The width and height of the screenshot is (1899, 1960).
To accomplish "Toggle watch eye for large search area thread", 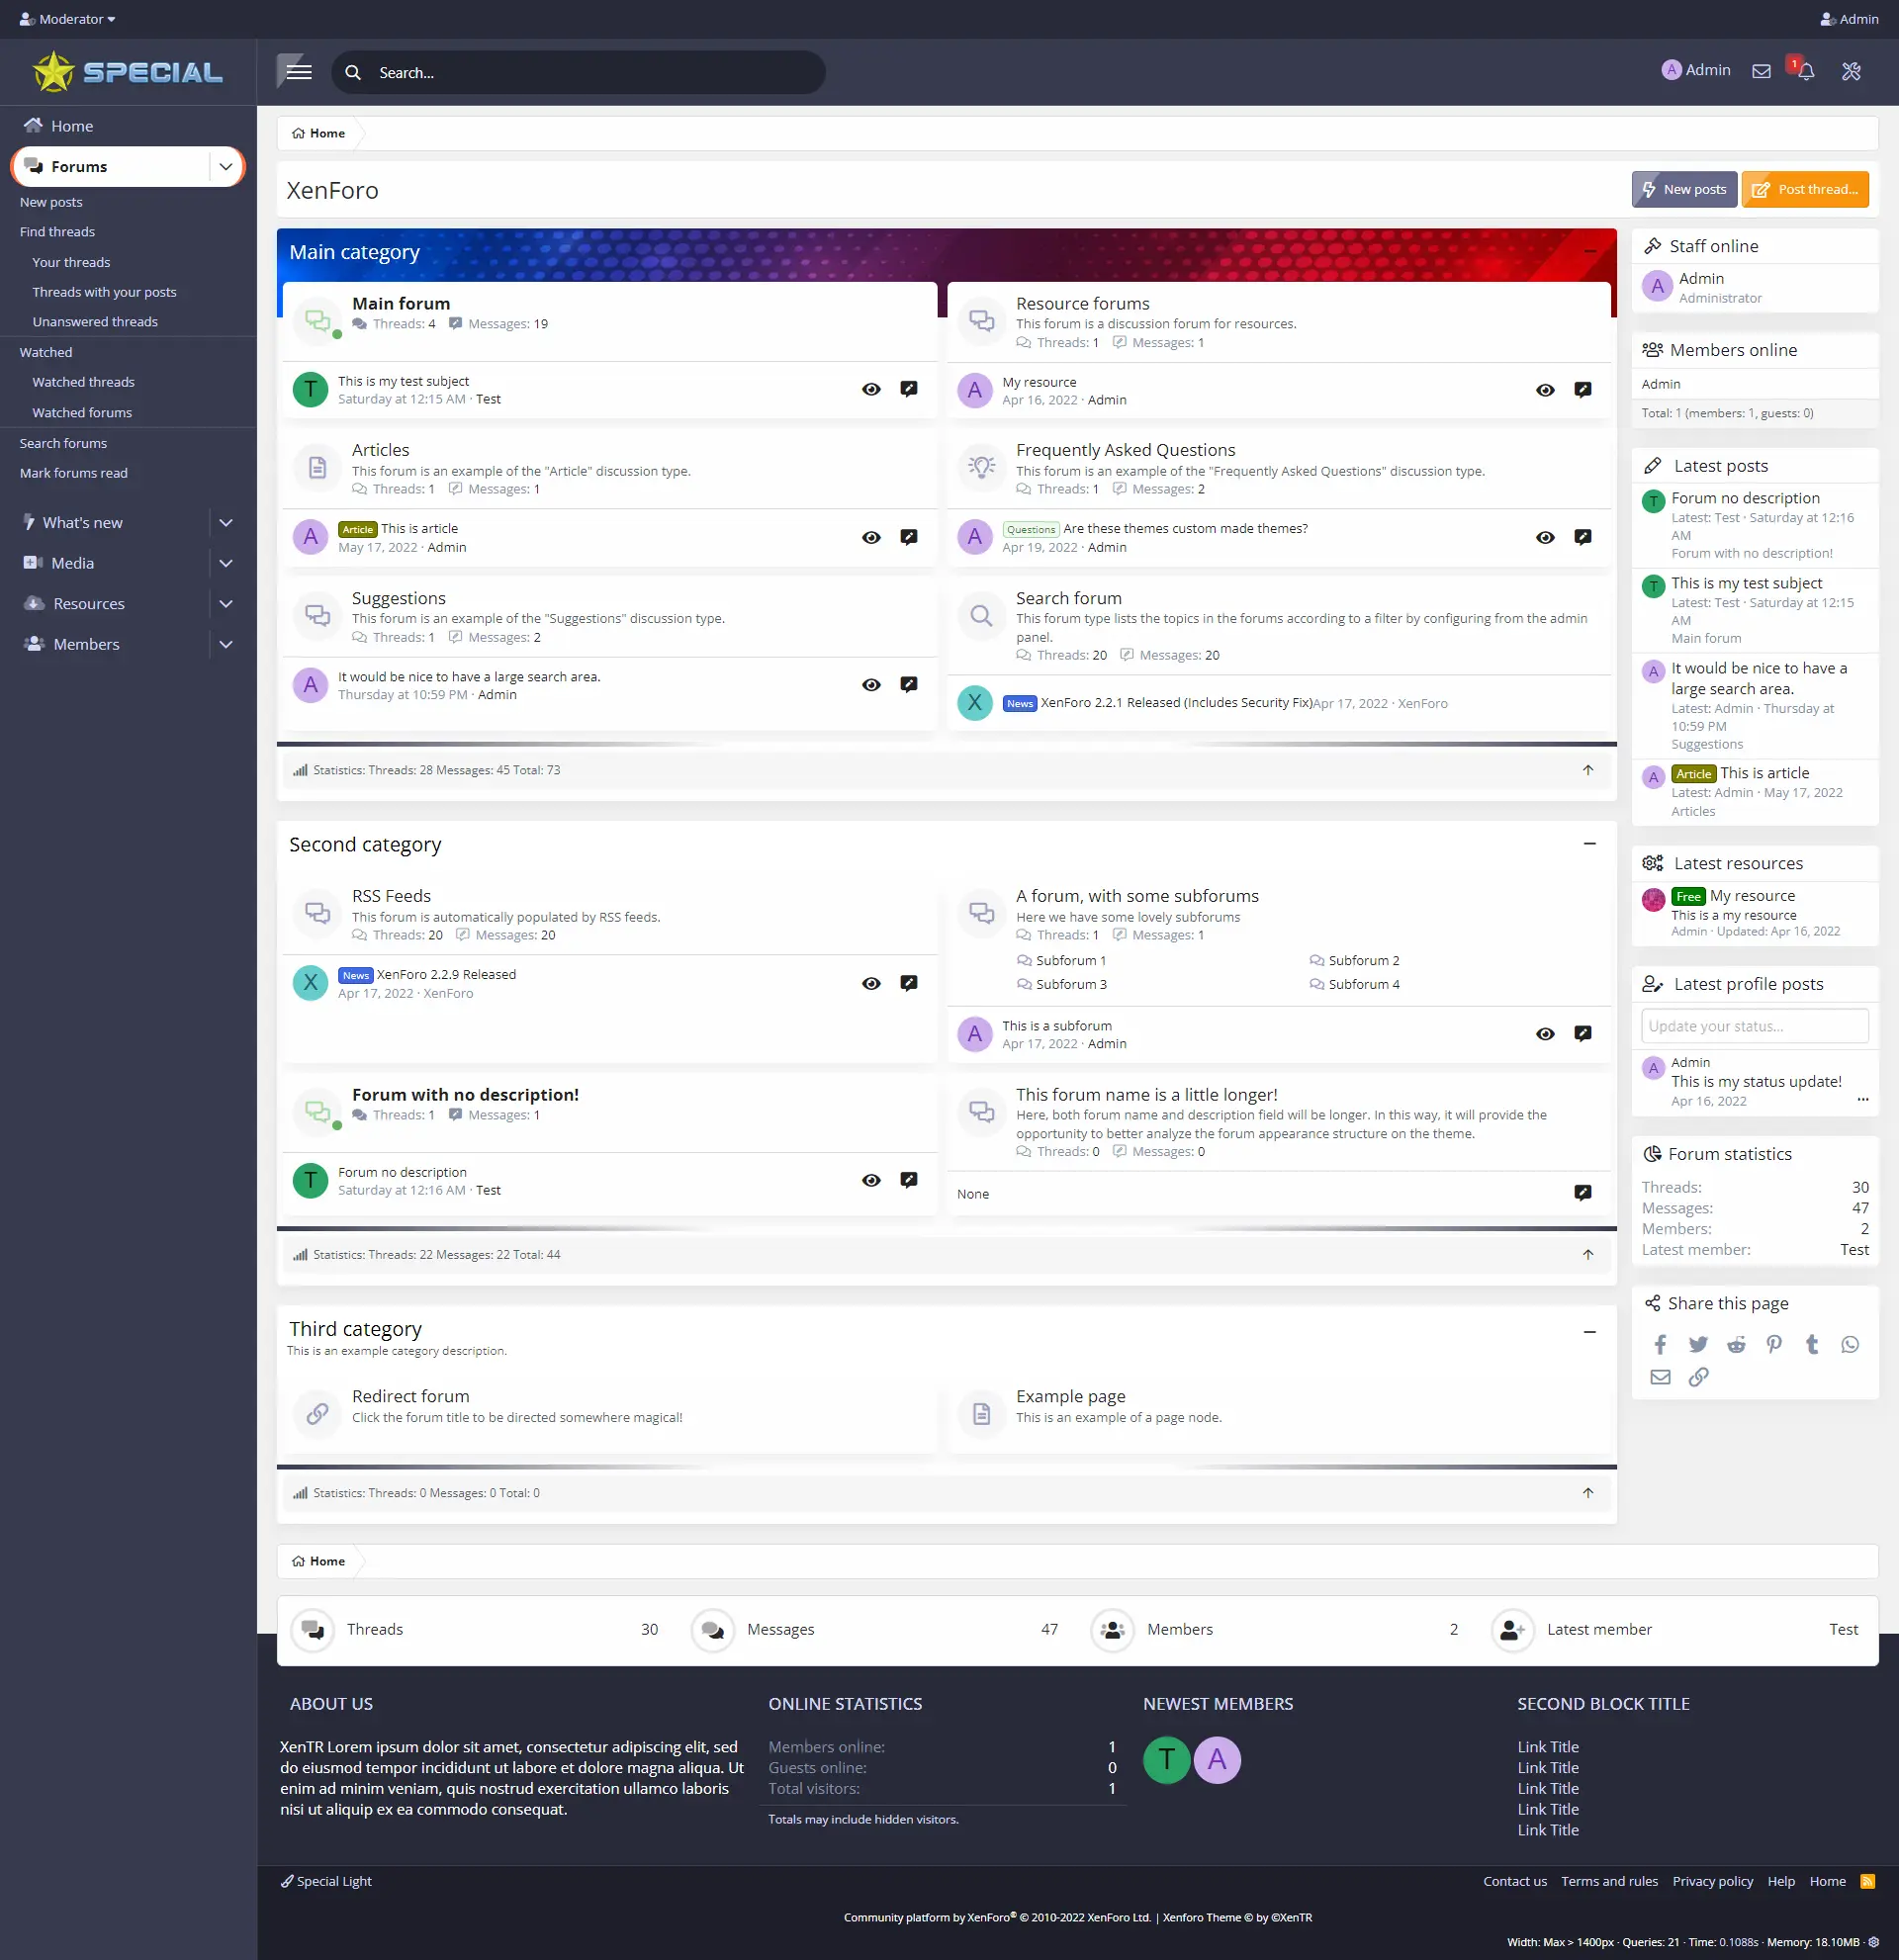I will pos(871,685).
